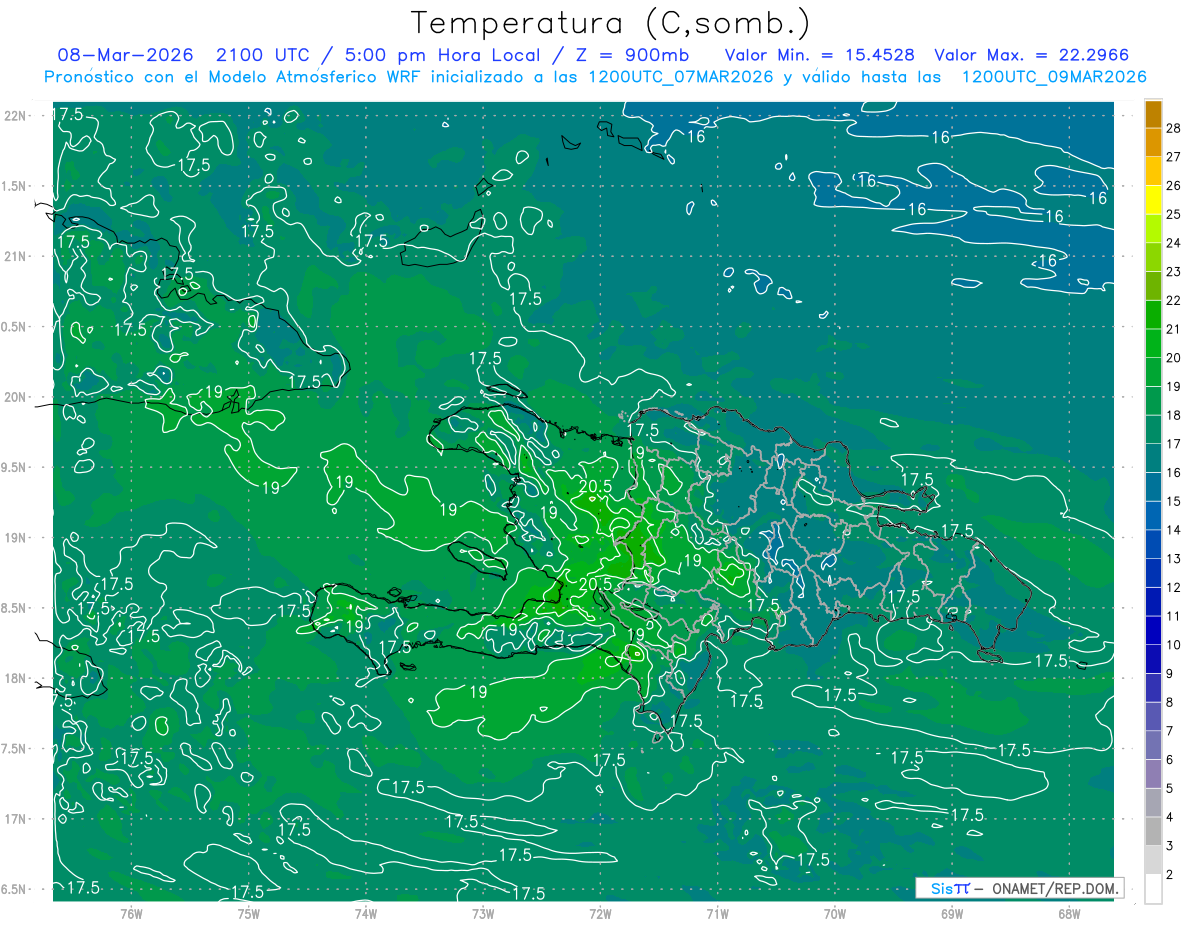Image resolution: width=1200 pixels, height=927 pixels.
Task: Click the "Valor Max. = 22.2966" value
Action: pyautogui.click(x=1031, y=55)
